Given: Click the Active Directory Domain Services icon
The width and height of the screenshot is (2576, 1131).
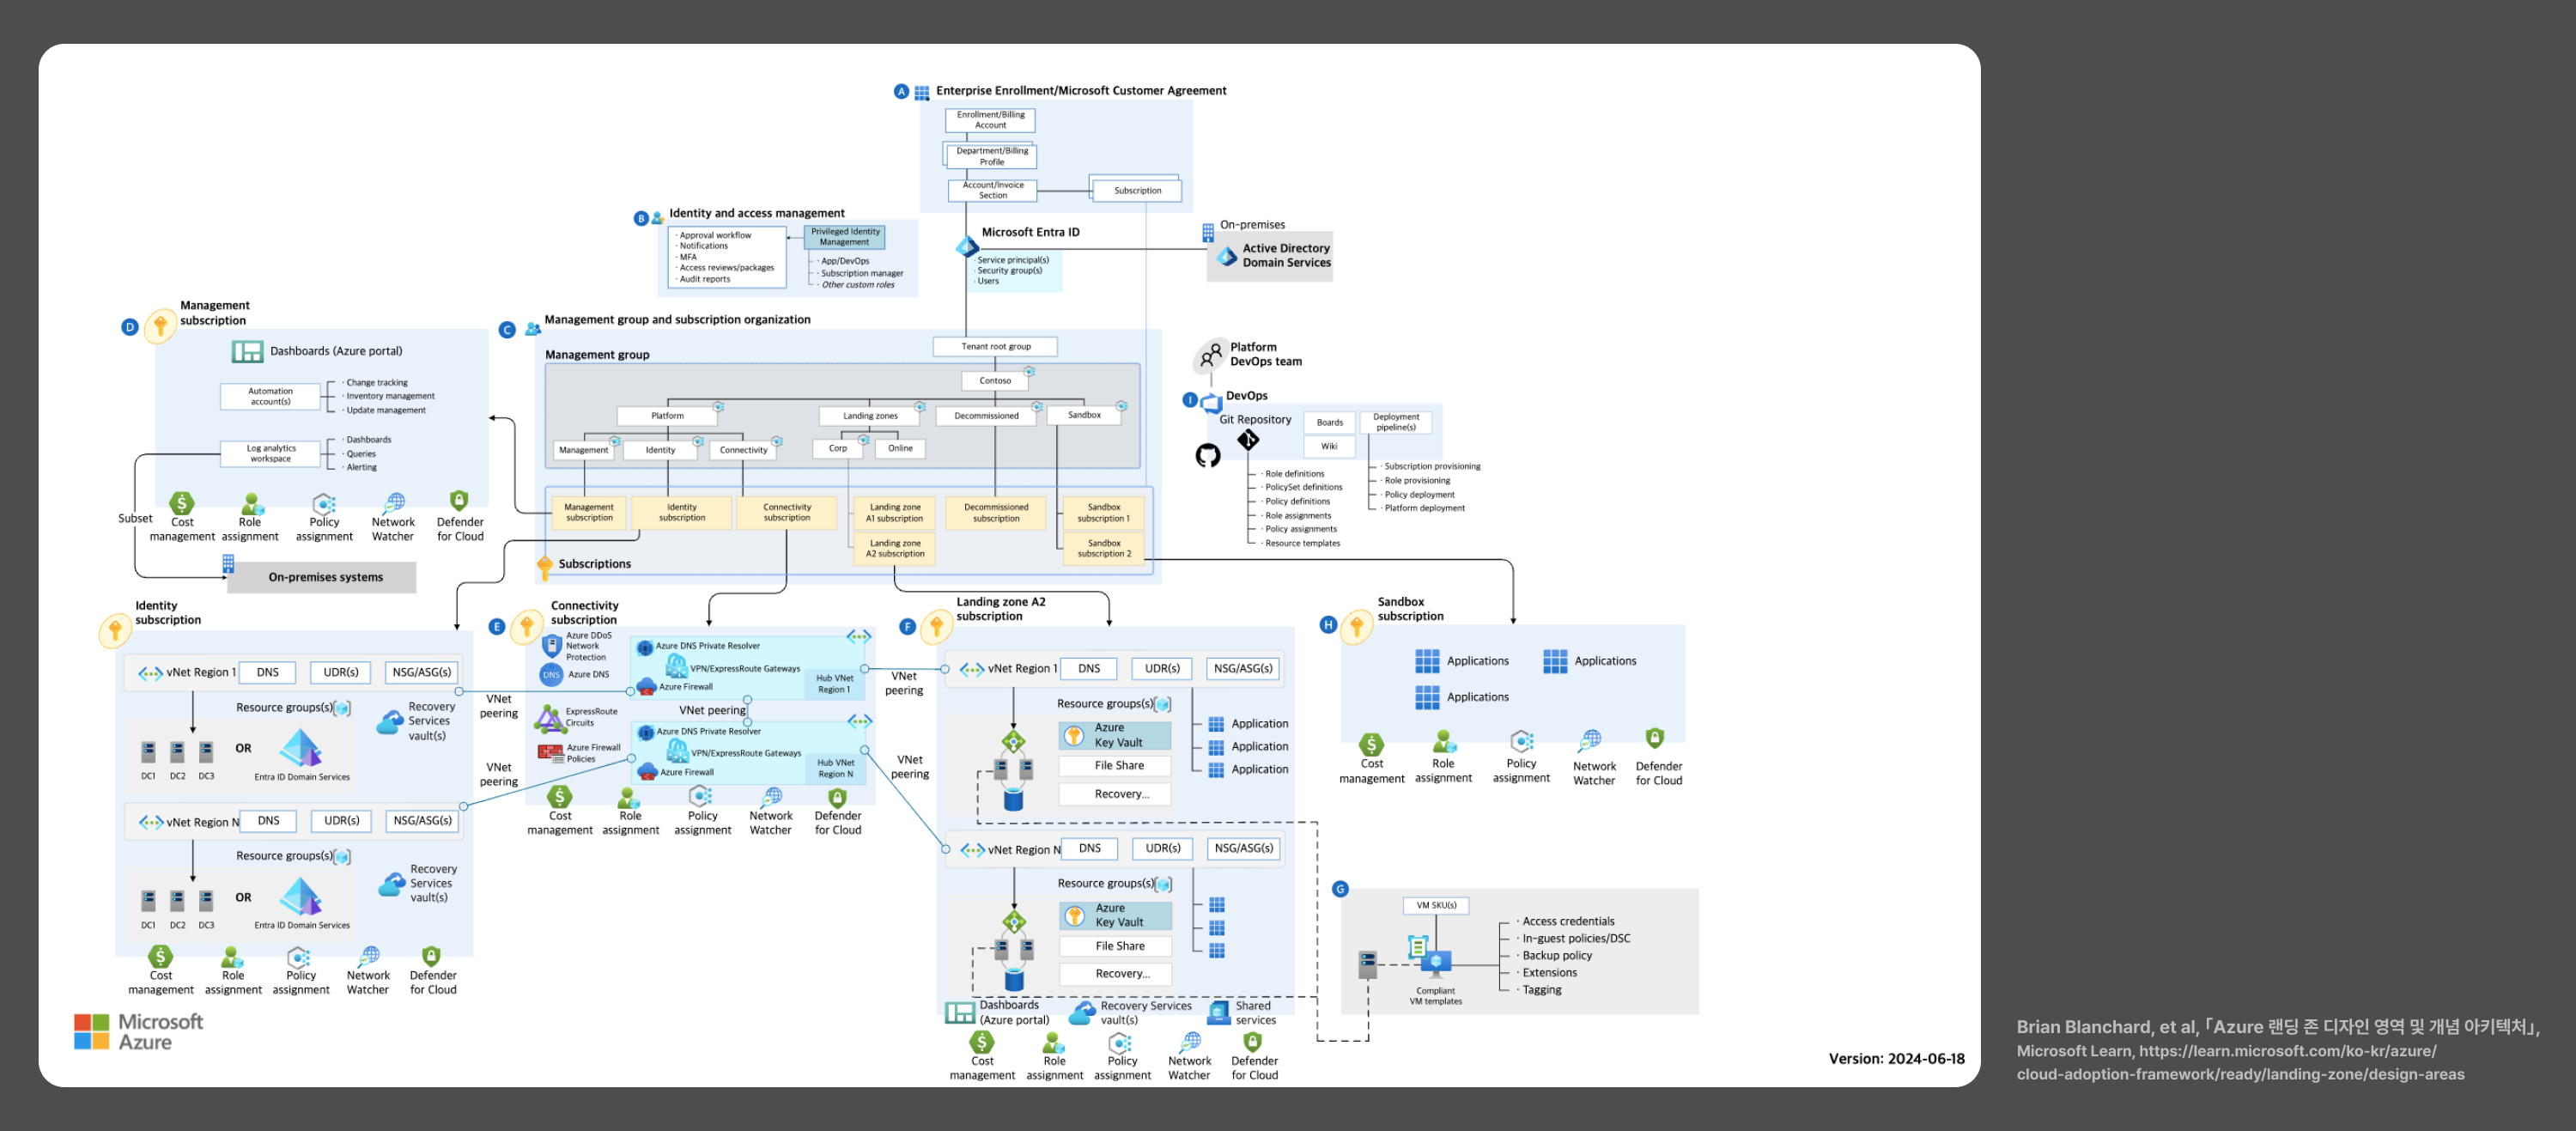Looking at the screenshot, I should [x=1227, y=256].
